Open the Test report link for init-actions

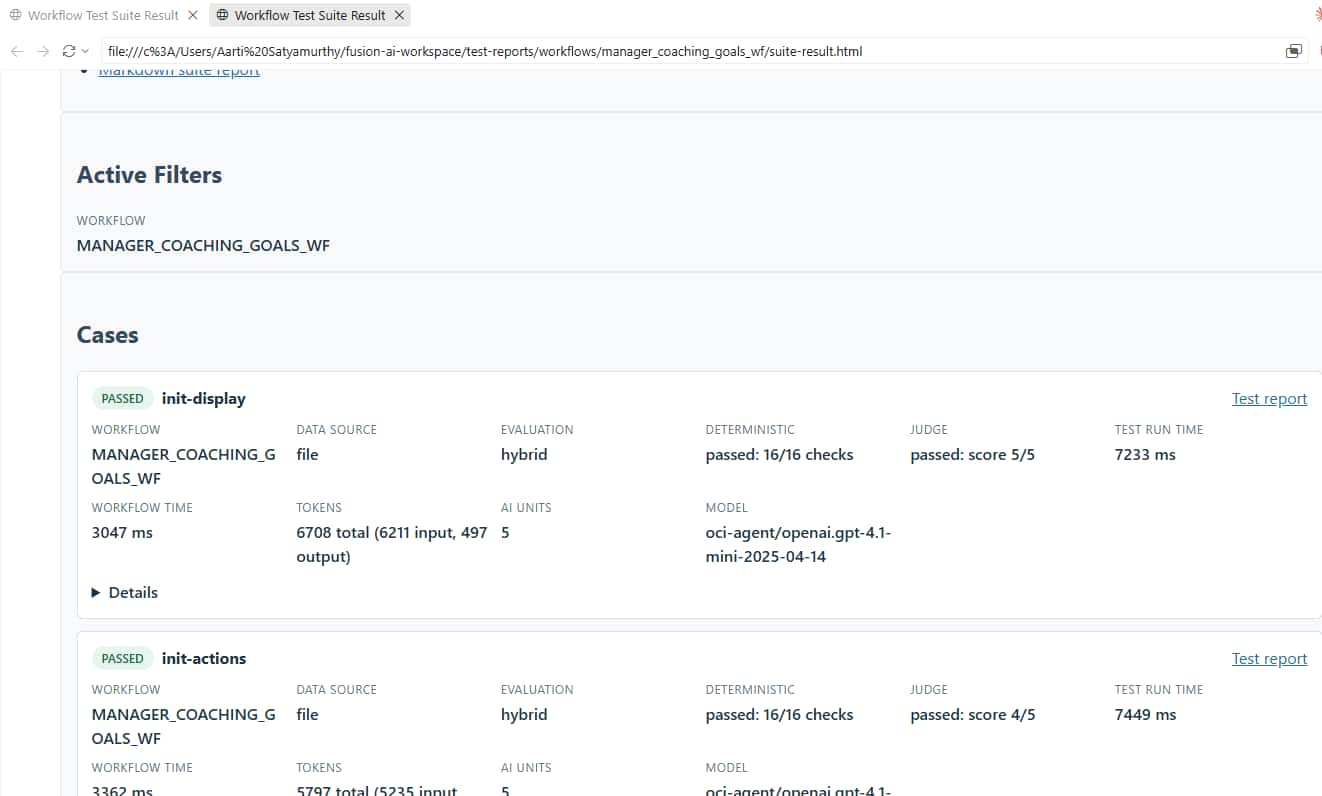[x=1269, y=658]
